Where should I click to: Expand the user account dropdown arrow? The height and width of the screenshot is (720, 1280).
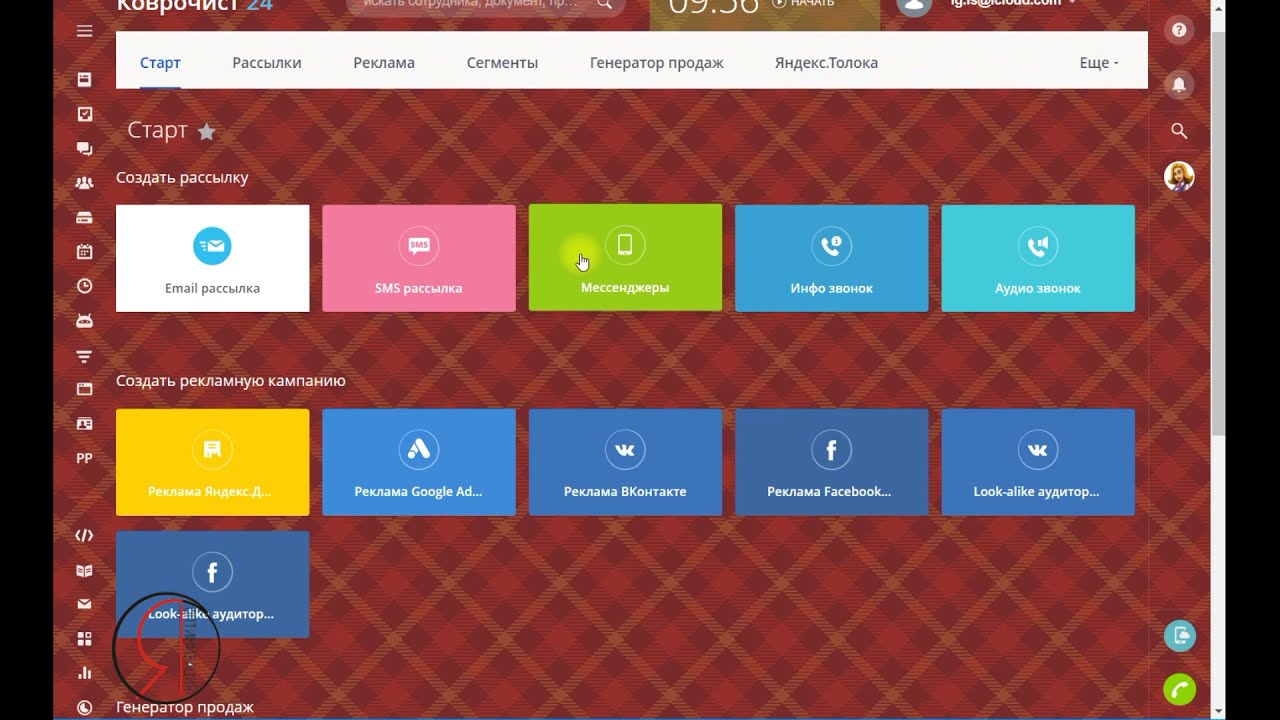pyautogui.click(x=1072, y=3)
